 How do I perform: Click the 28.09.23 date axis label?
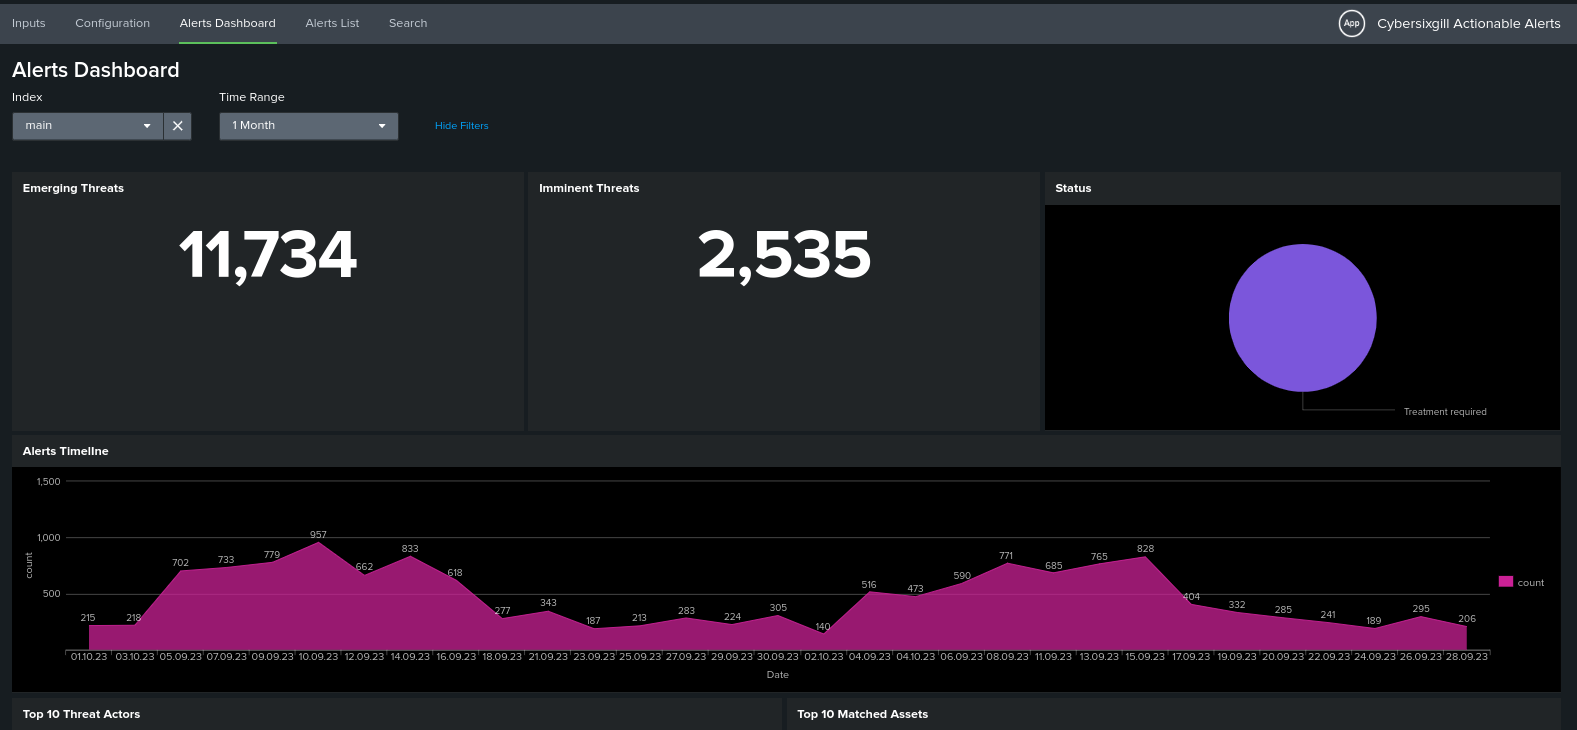click(x=1467, y=657)
